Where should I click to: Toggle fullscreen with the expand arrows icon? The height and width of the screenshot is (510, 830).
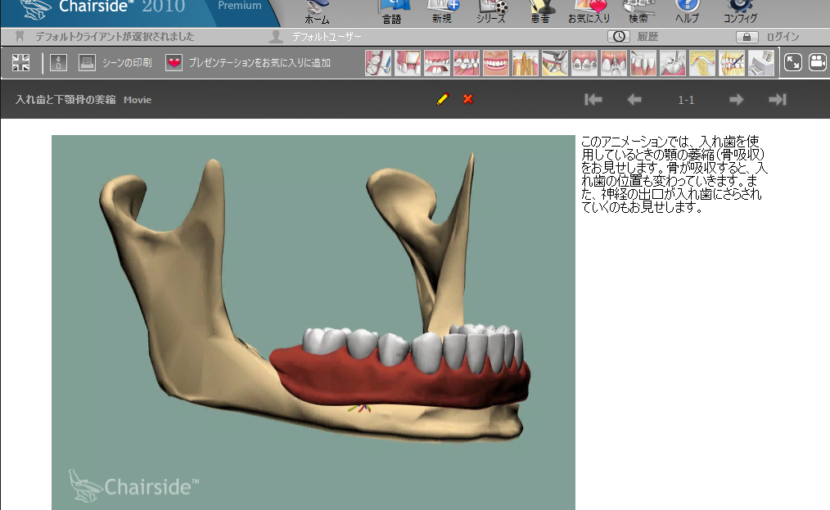tap(792, 63)
